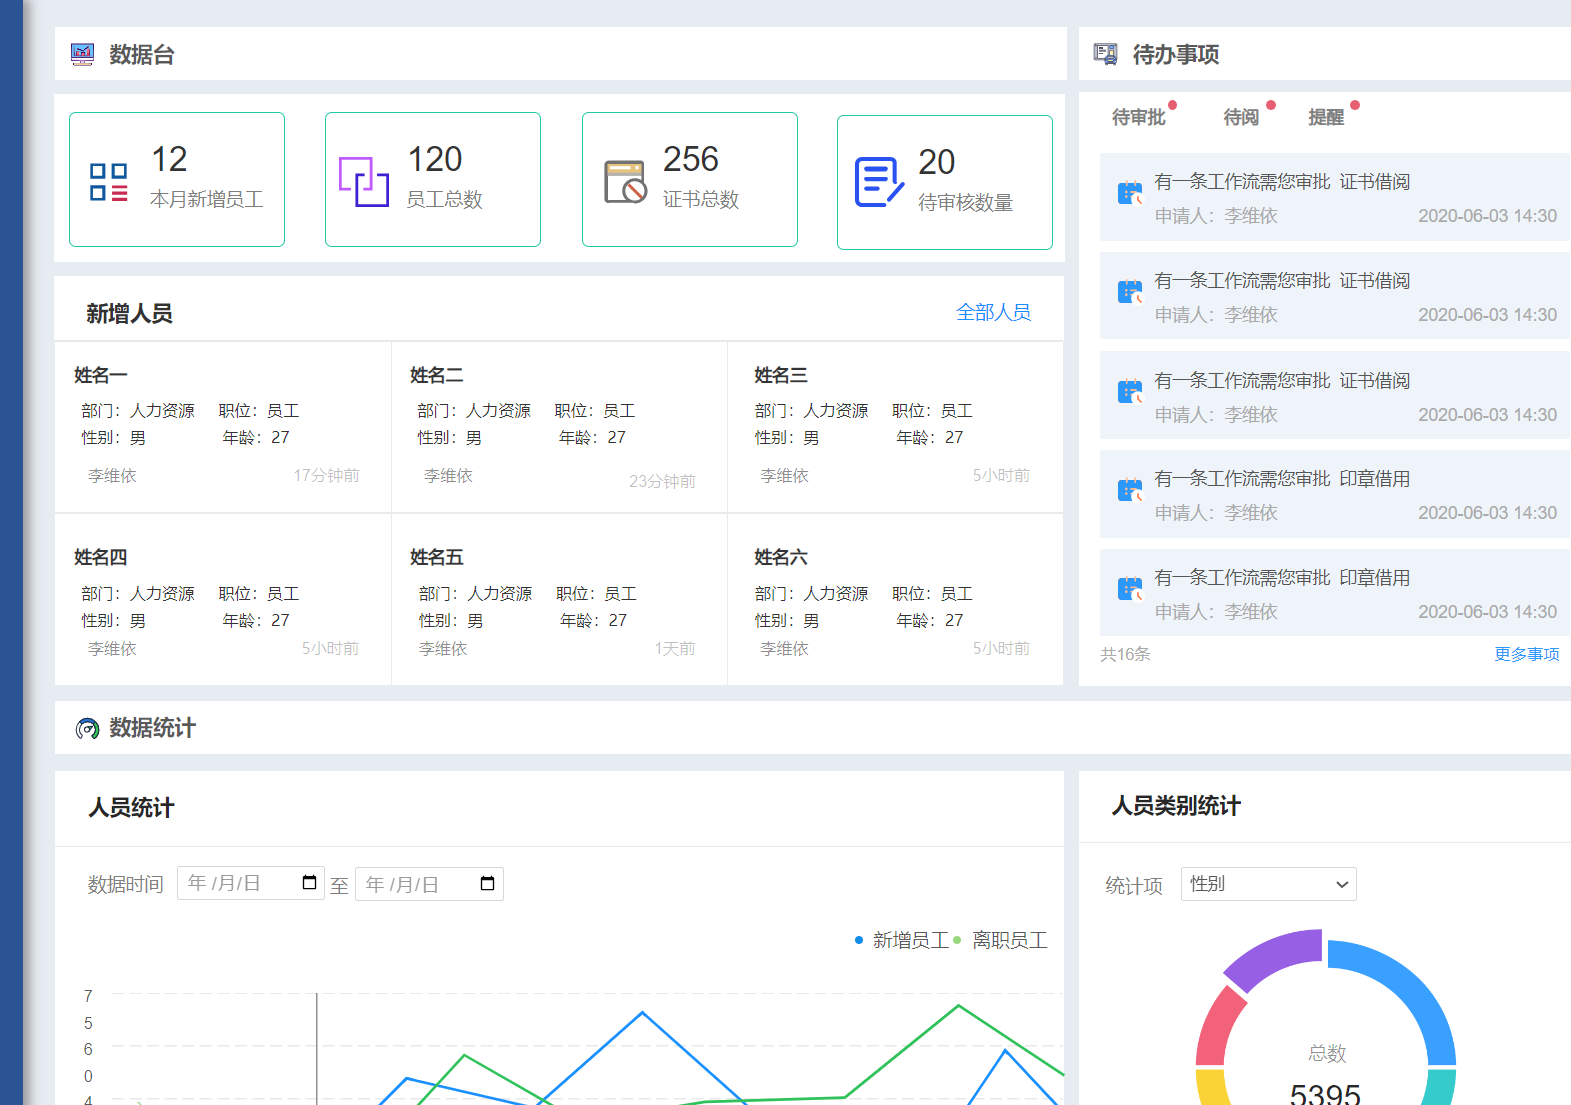
Task: Toggle the 新增员工 legend item
Action: 901,940
